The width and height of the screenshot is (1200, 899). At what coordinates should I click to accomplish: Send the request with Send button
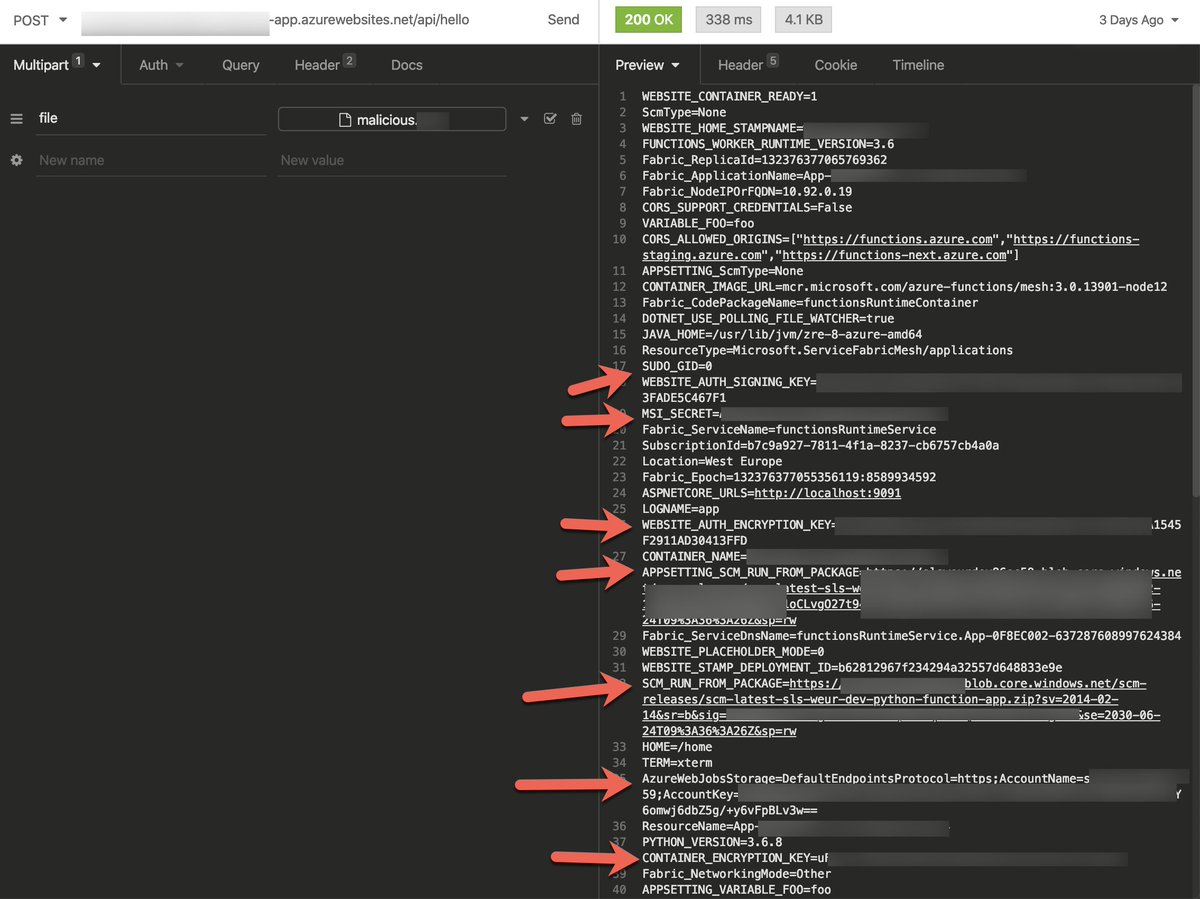tap(563, 20)
